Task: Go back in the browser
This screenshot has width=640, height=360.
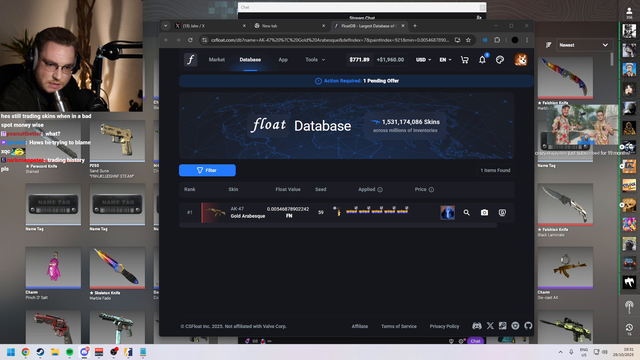Action: click(166, 40)
